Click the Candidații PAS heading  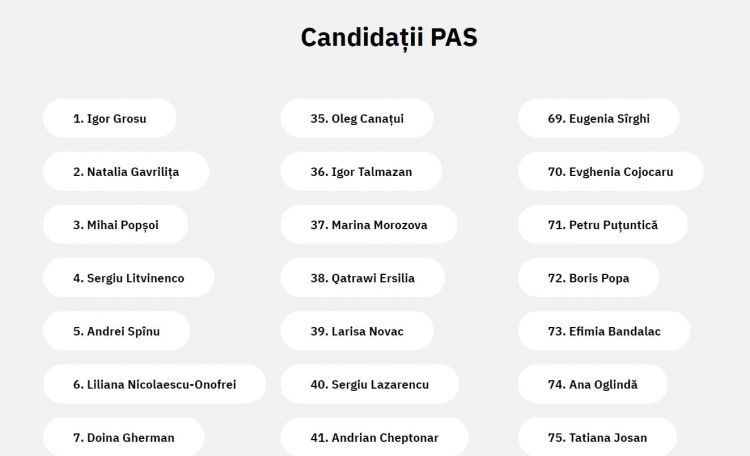click(x=389, y=37)
